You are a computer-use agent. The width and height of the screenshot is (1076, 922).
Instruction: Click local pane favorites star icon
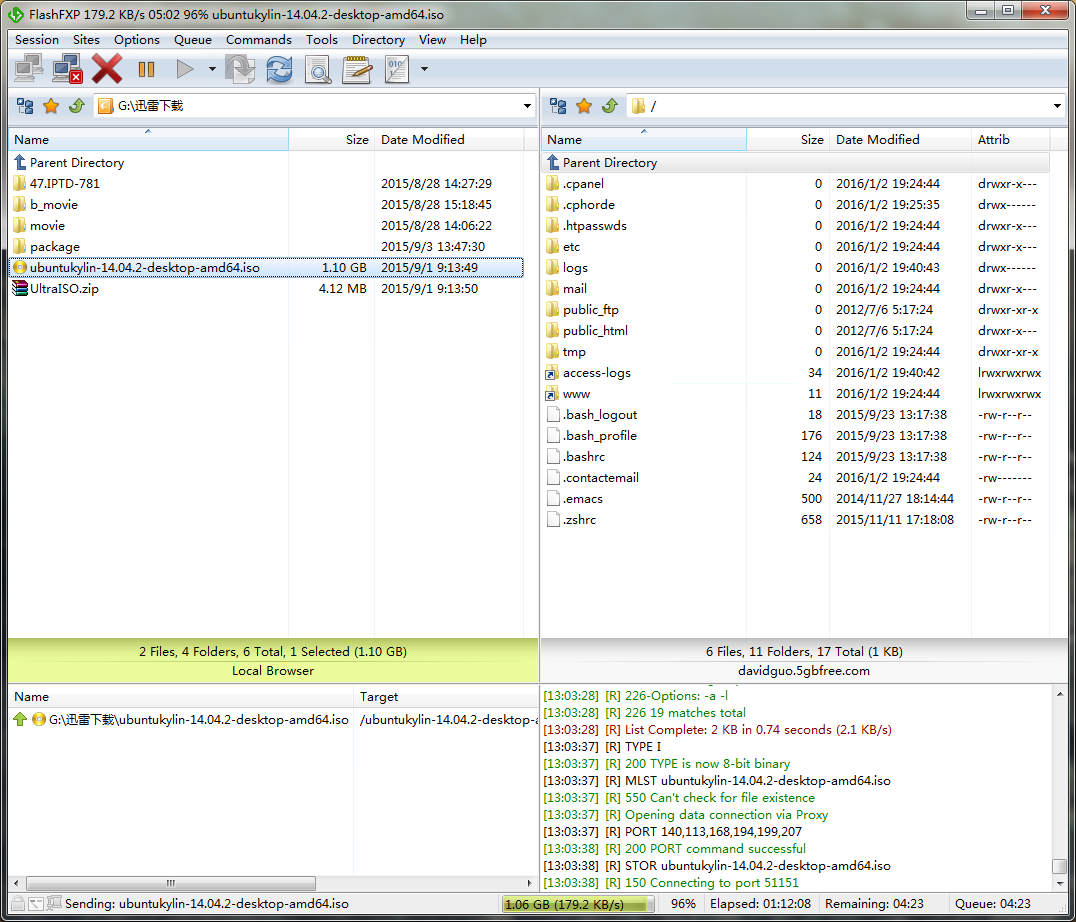(51, 106)
